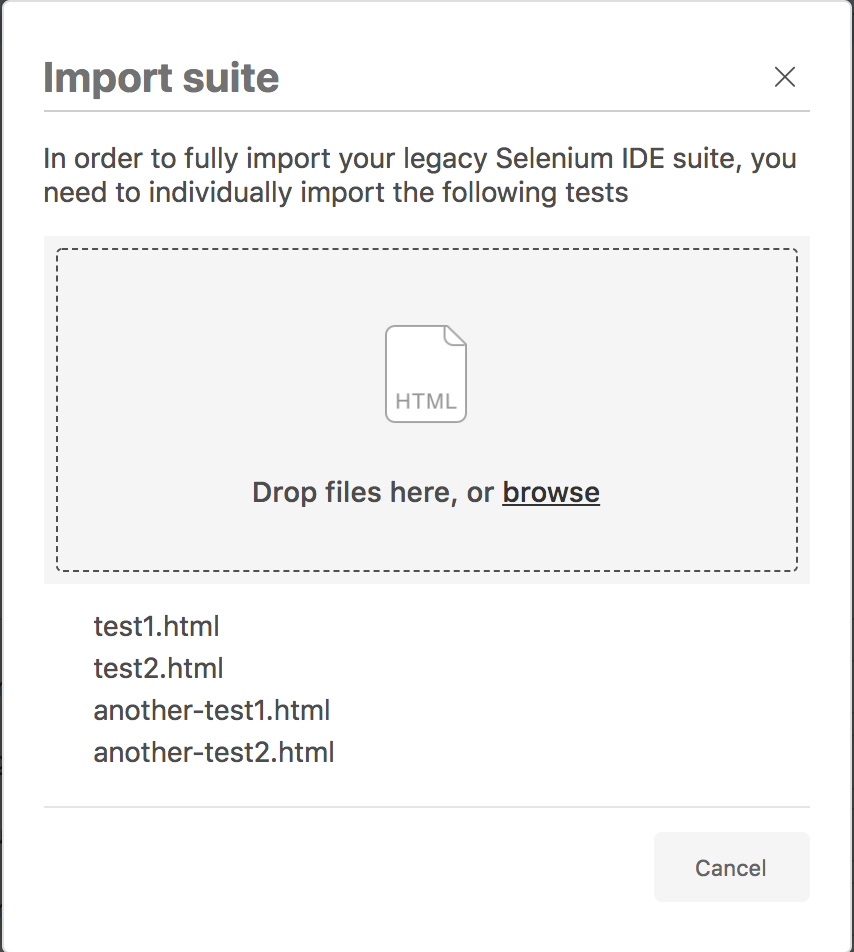The image size is (854, 952).
Task: Click the Import suite dialog title
Action: point(161,77)
